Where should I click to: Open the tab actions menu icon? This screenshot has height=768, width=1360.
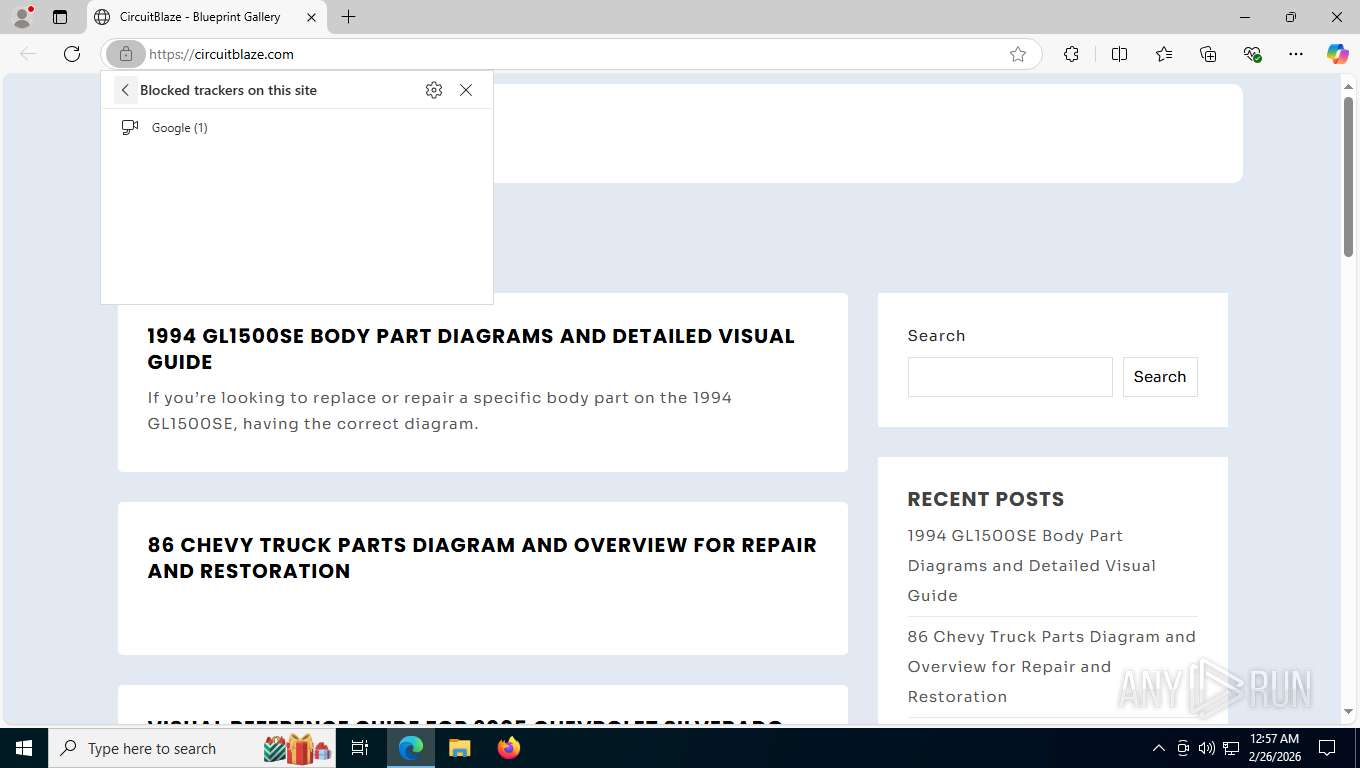pos(60,17)
